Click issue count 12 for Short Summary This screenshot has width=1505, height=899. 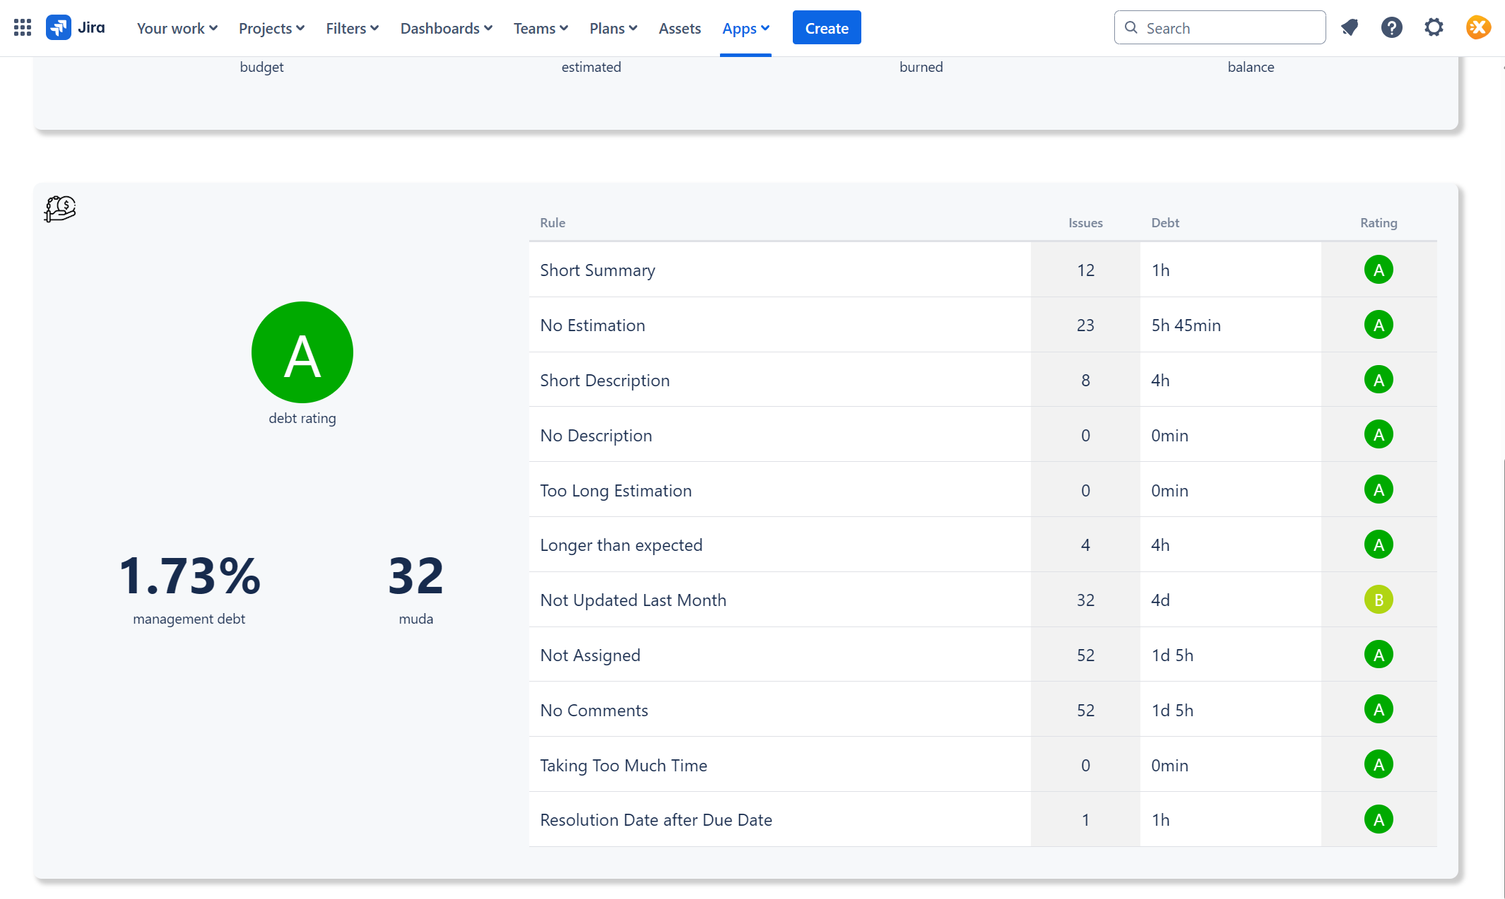click(x=1085, y=270)
